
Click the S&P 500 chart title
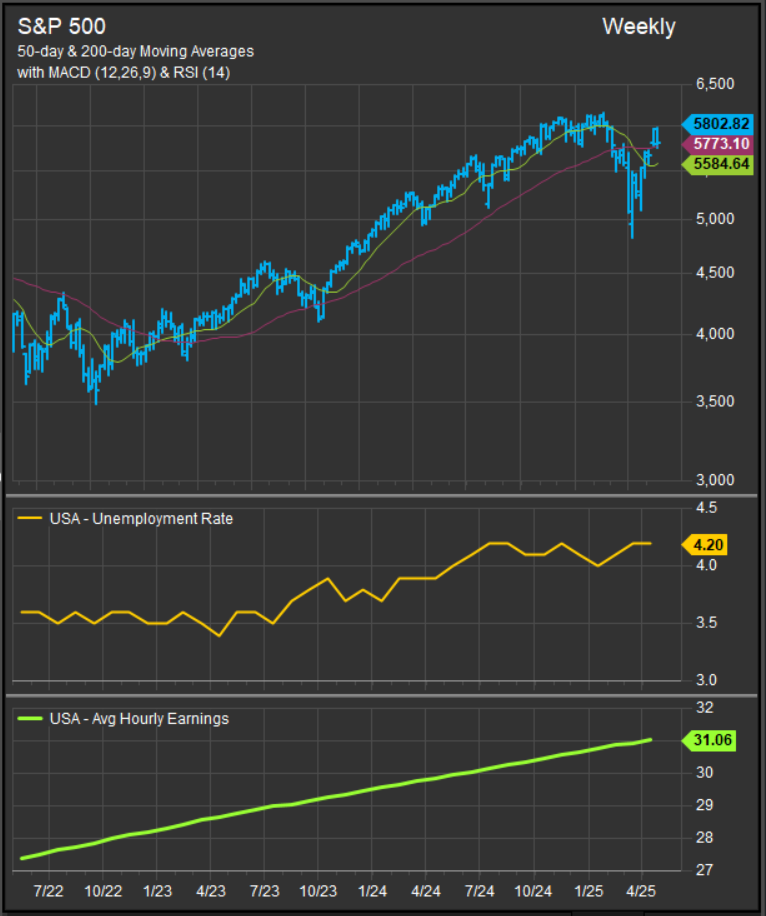62,27
